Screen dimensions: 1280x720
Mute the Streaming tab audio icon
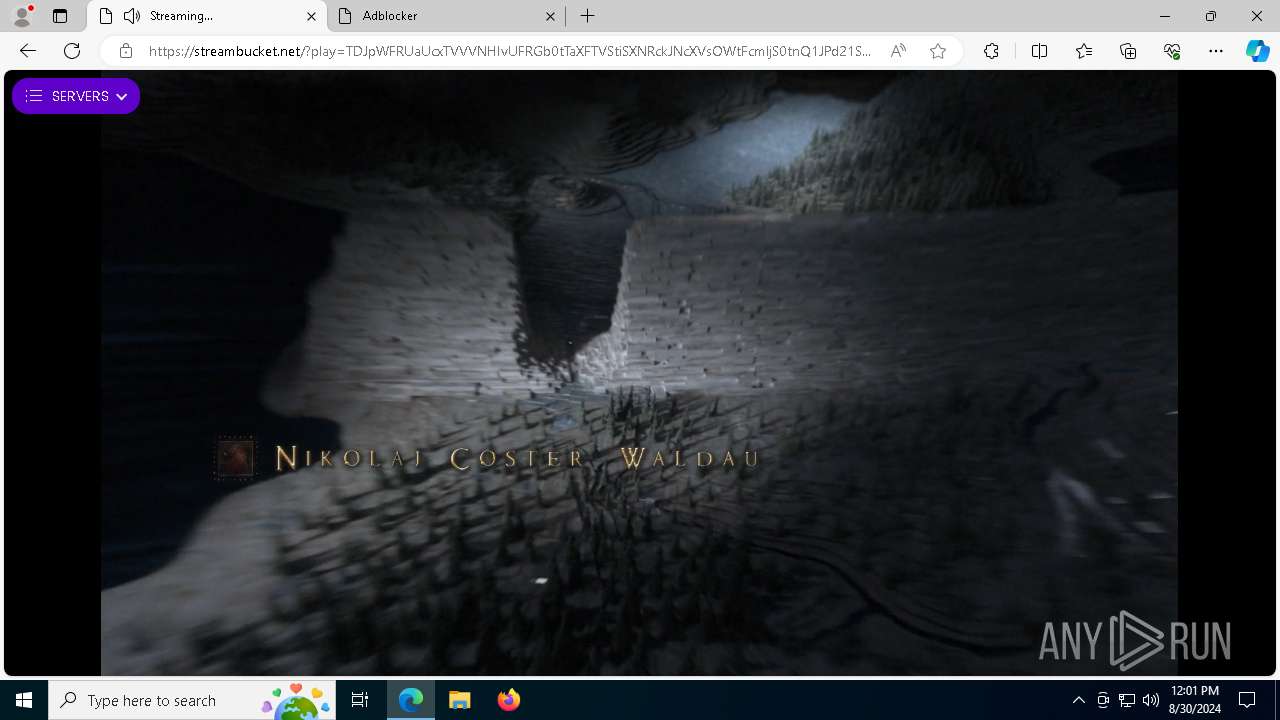coord(132,16)
